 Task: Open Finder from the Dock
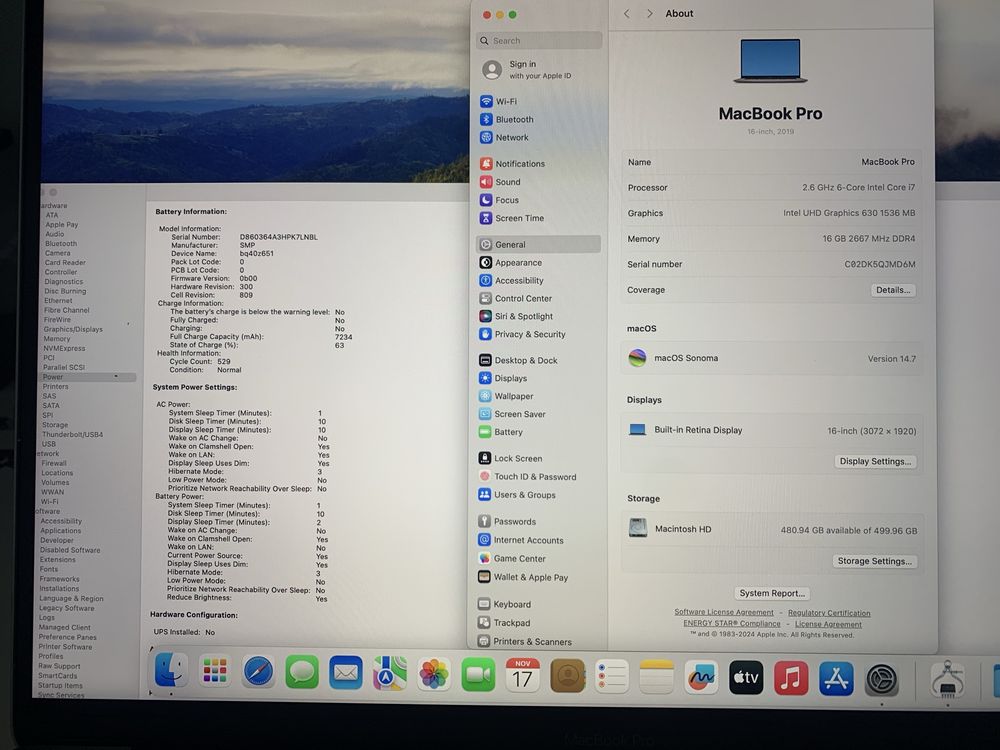pyautogui.click(x=171, y=671)
